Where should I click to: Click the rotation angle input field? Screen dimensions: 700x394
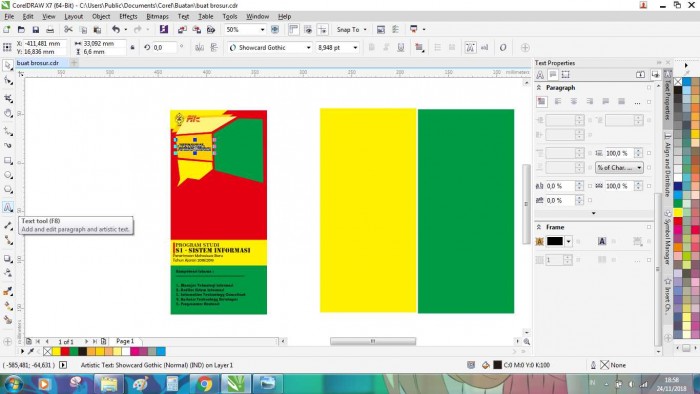pyautogui.click(x=164, y=47)
